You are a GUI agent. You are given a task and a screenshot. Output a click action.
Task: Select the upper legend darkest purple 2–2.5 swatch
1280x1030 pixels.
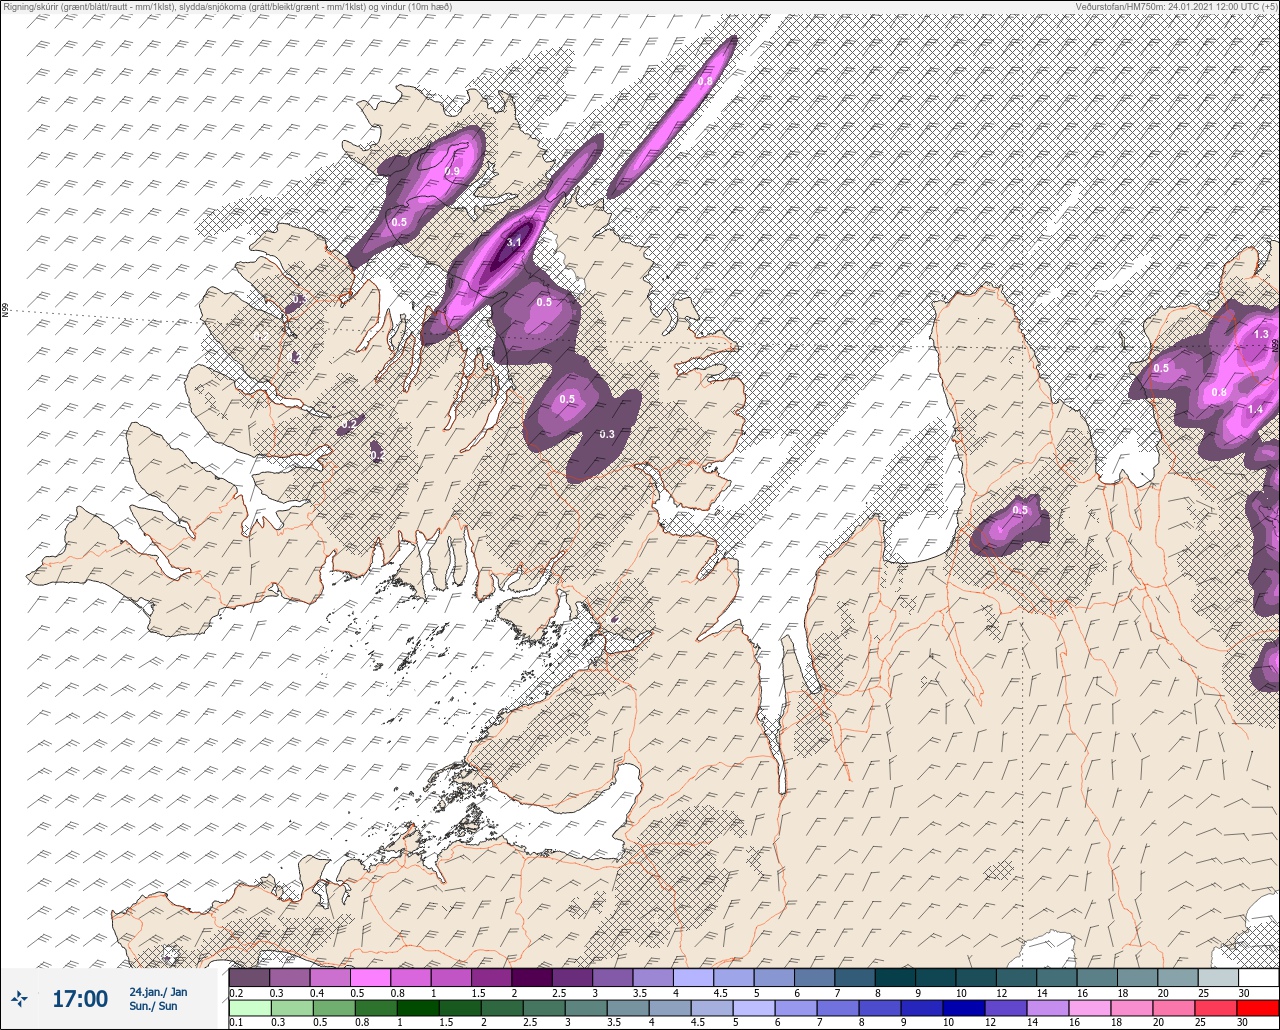click(x=531, y=977)
